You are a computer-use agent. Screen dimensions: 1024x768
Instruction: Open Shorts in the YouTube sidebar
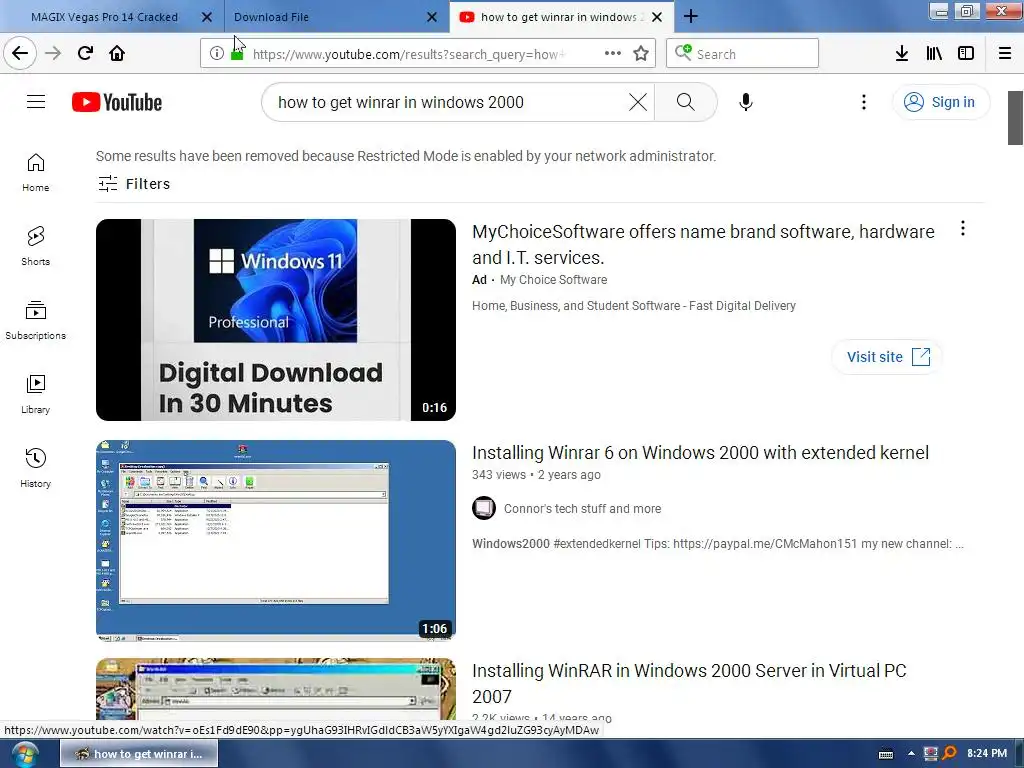point(36,247)
